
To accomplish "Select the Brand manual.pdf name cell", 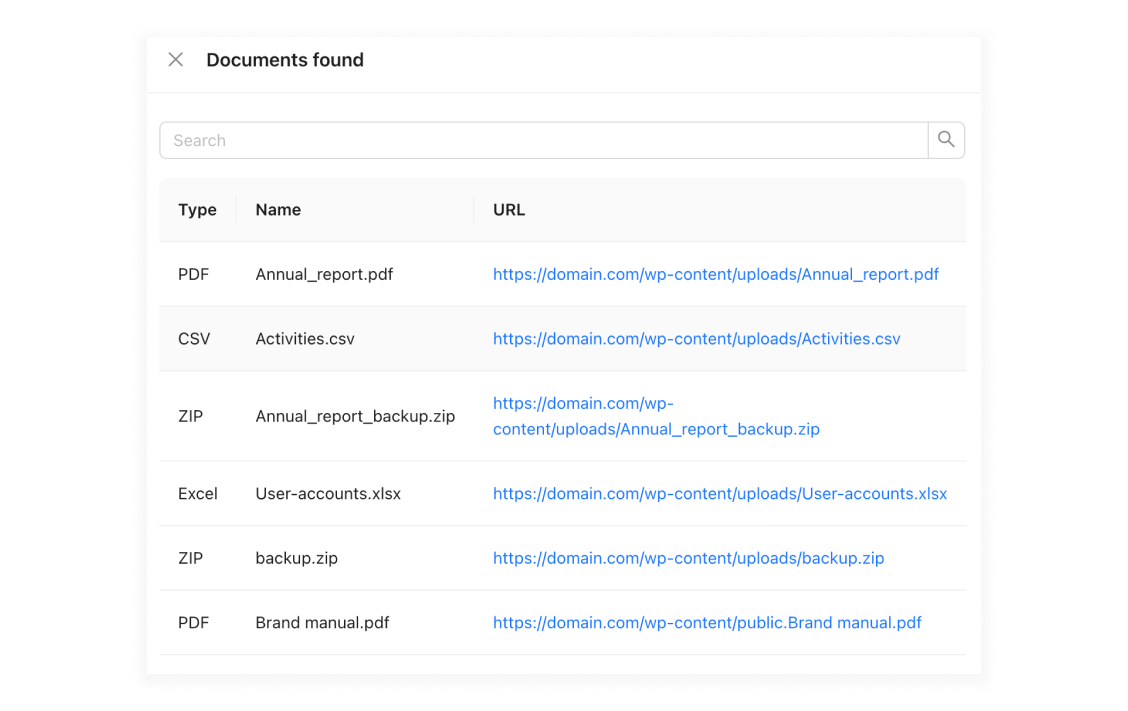I will click(322, 623).
